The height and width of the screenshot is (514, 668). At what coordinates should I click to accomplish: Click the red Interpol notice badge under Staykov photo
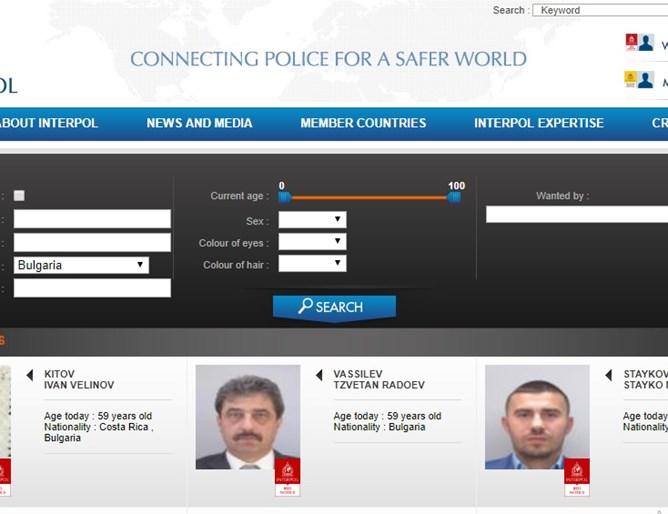[577, 477]
